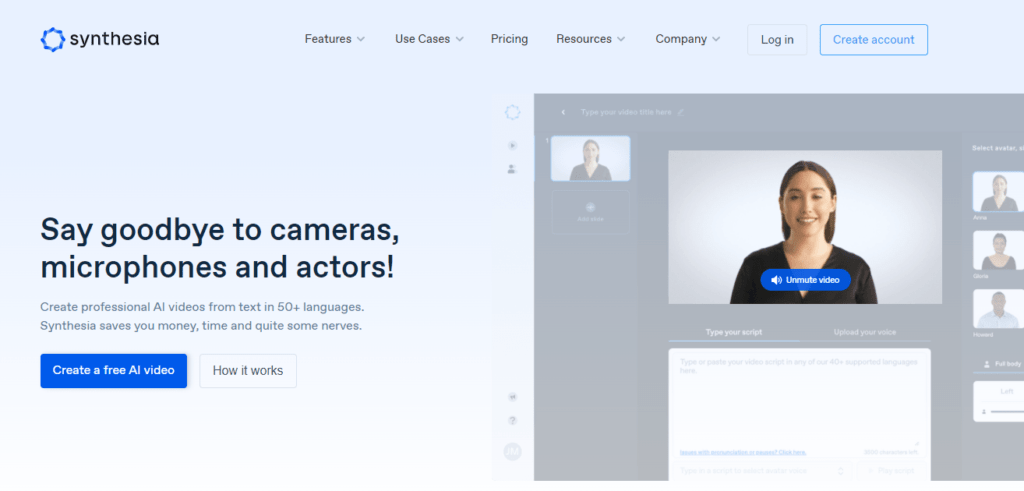Click the back arrow beside the video title
Image resolution: width=1024 pixels, height=491 pixels.
563,112
